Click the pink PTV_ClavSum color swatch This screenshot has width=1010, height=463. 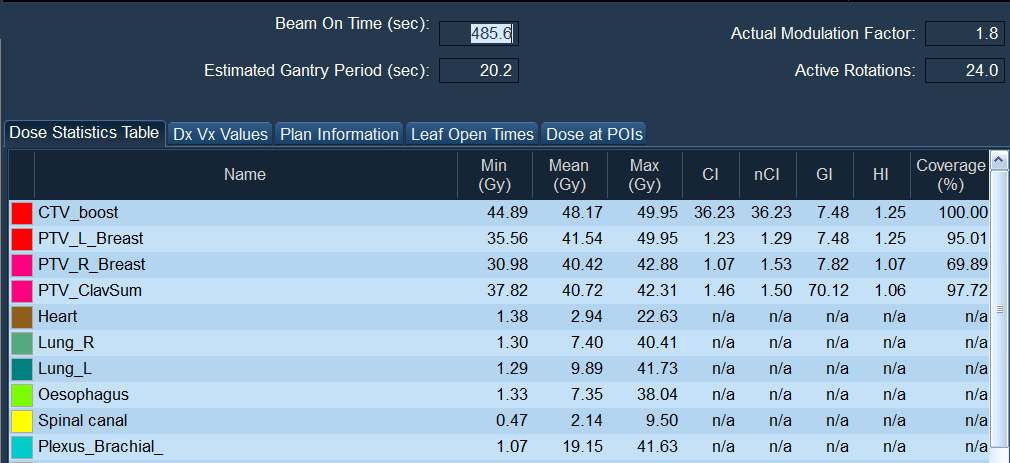click(x=21, y=291)
